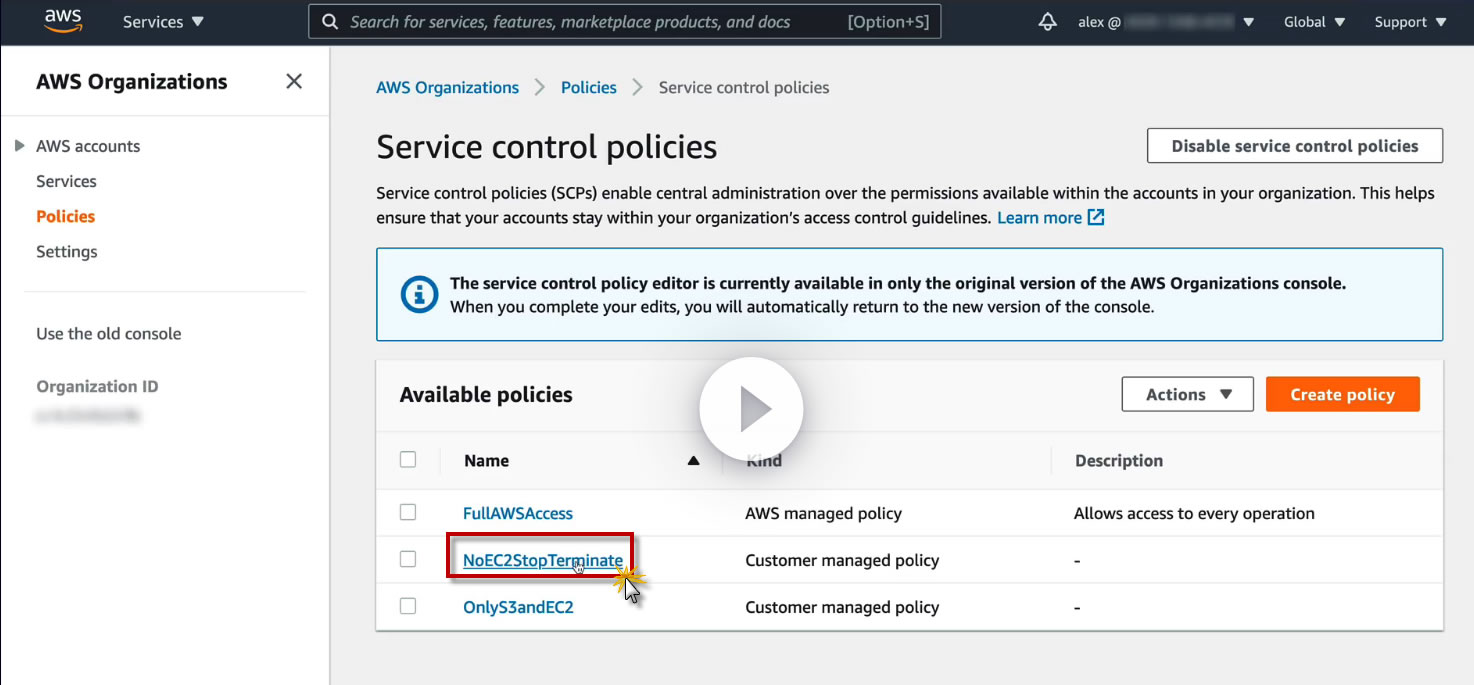Tick the checkbox for FullAWSAccess

408,513
